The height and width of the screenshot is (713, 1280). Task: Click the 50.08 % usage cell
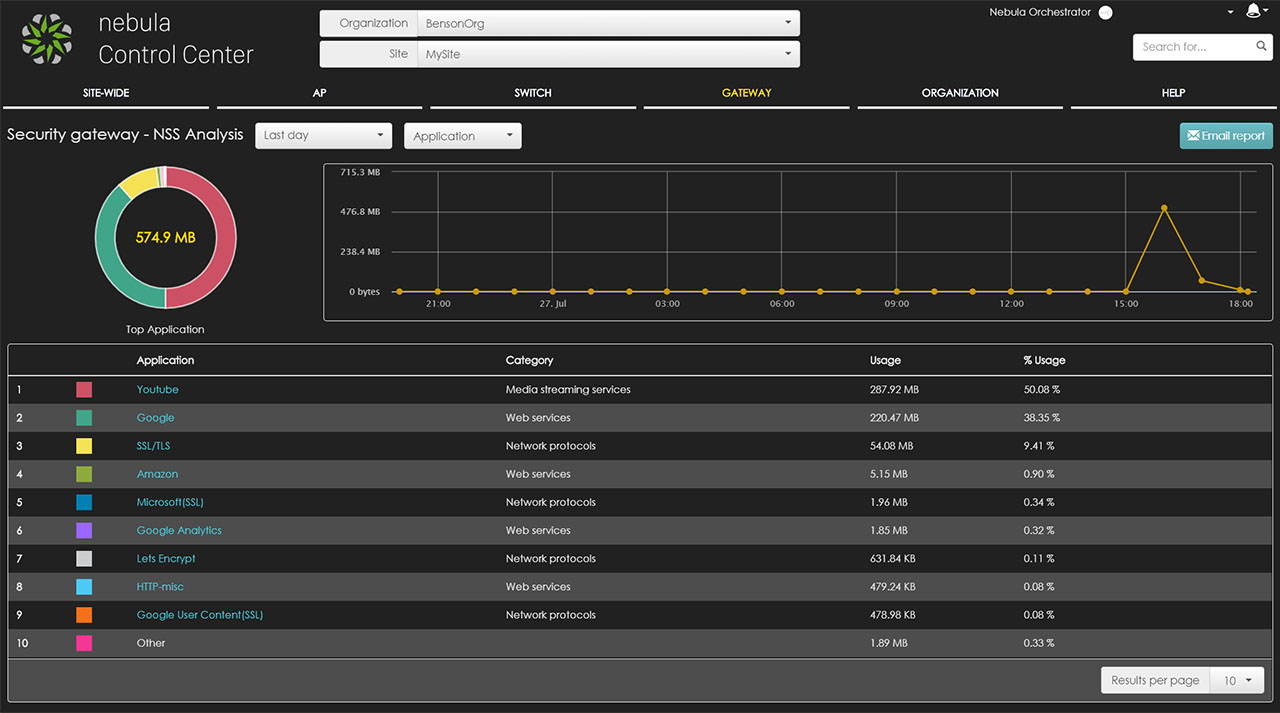pos(1041,389)
